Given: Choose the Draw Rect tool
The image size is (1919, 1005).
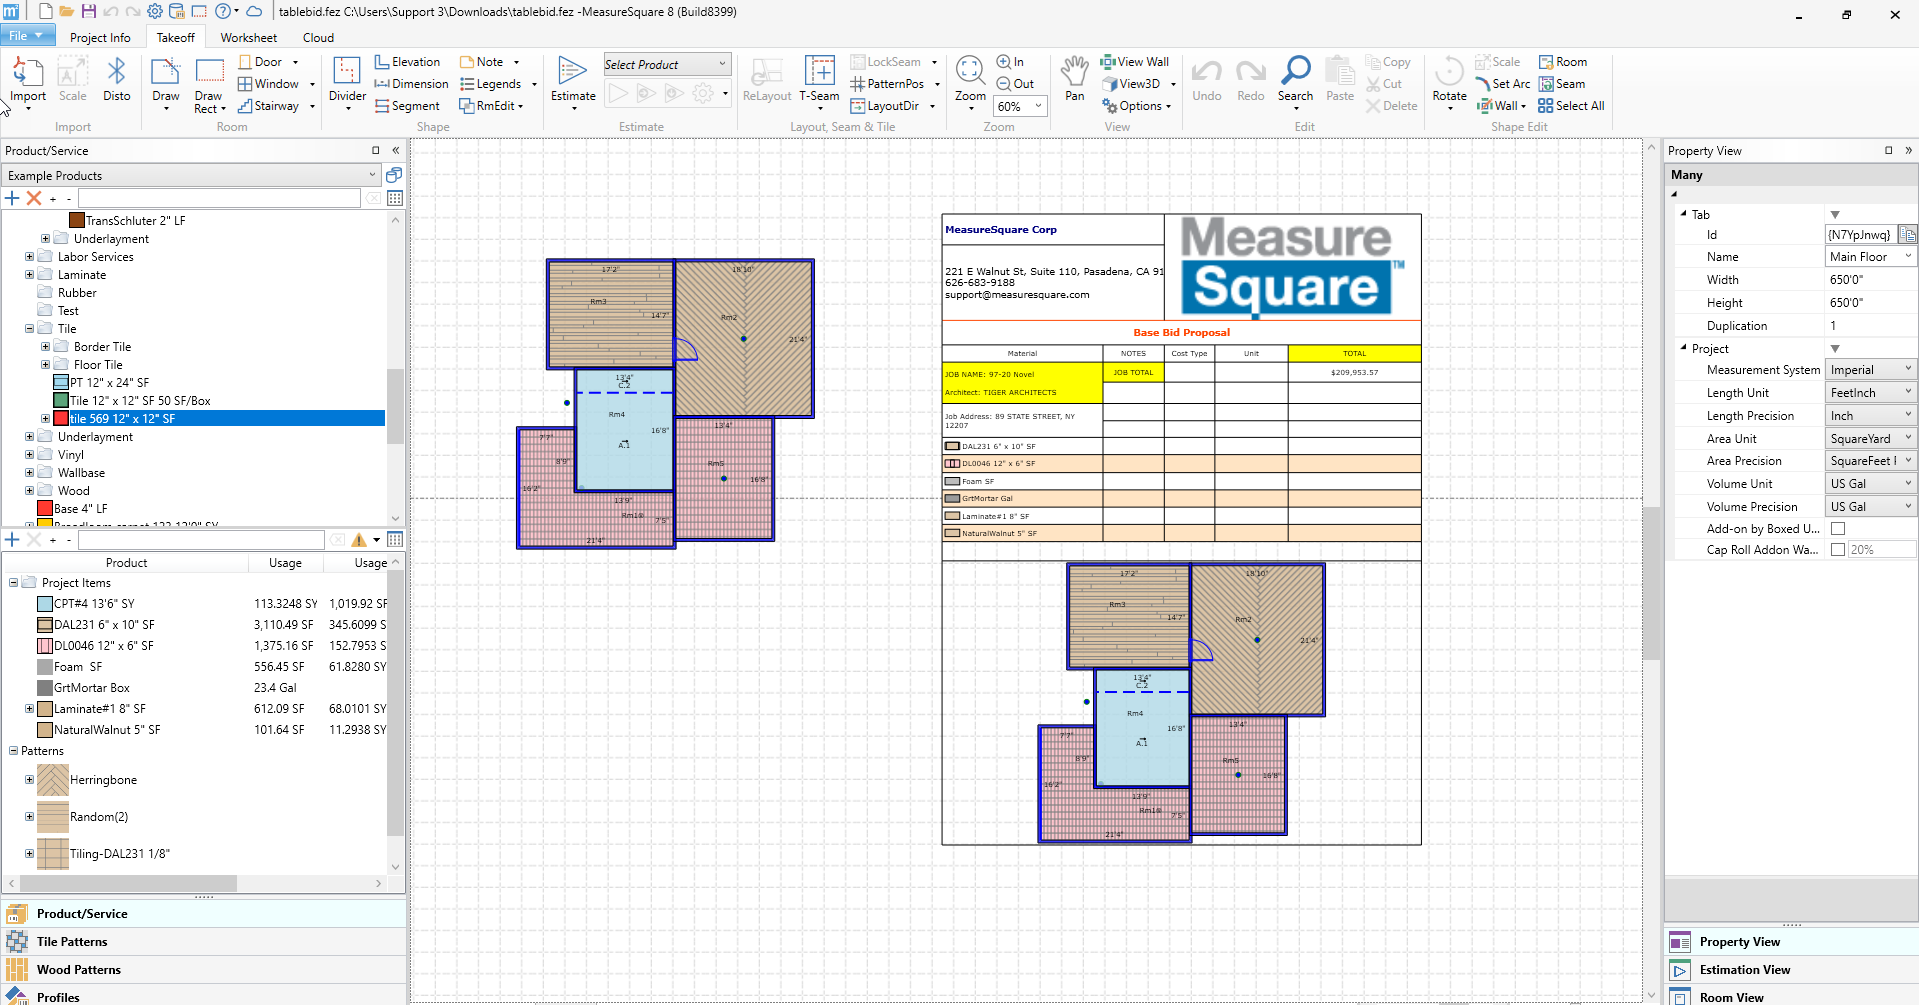Looking at the screenshot, I should coord(209,85).
